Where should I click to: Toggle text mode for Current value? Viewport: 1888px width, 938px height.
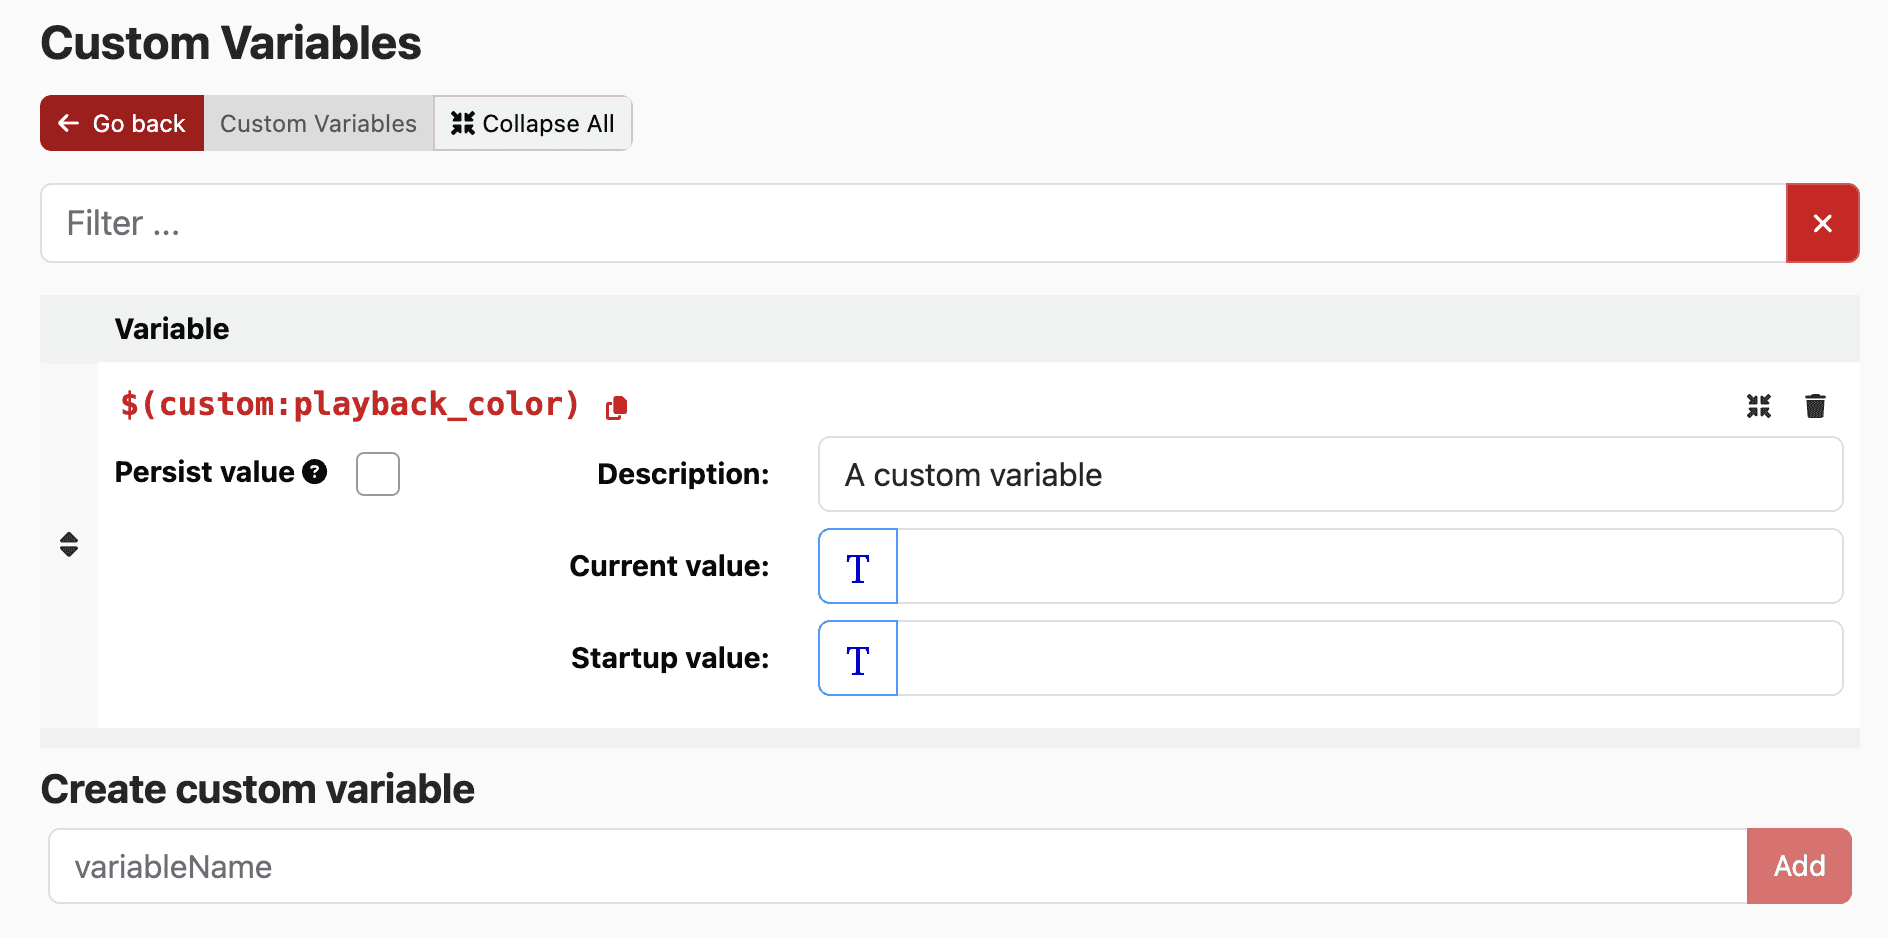858,567
